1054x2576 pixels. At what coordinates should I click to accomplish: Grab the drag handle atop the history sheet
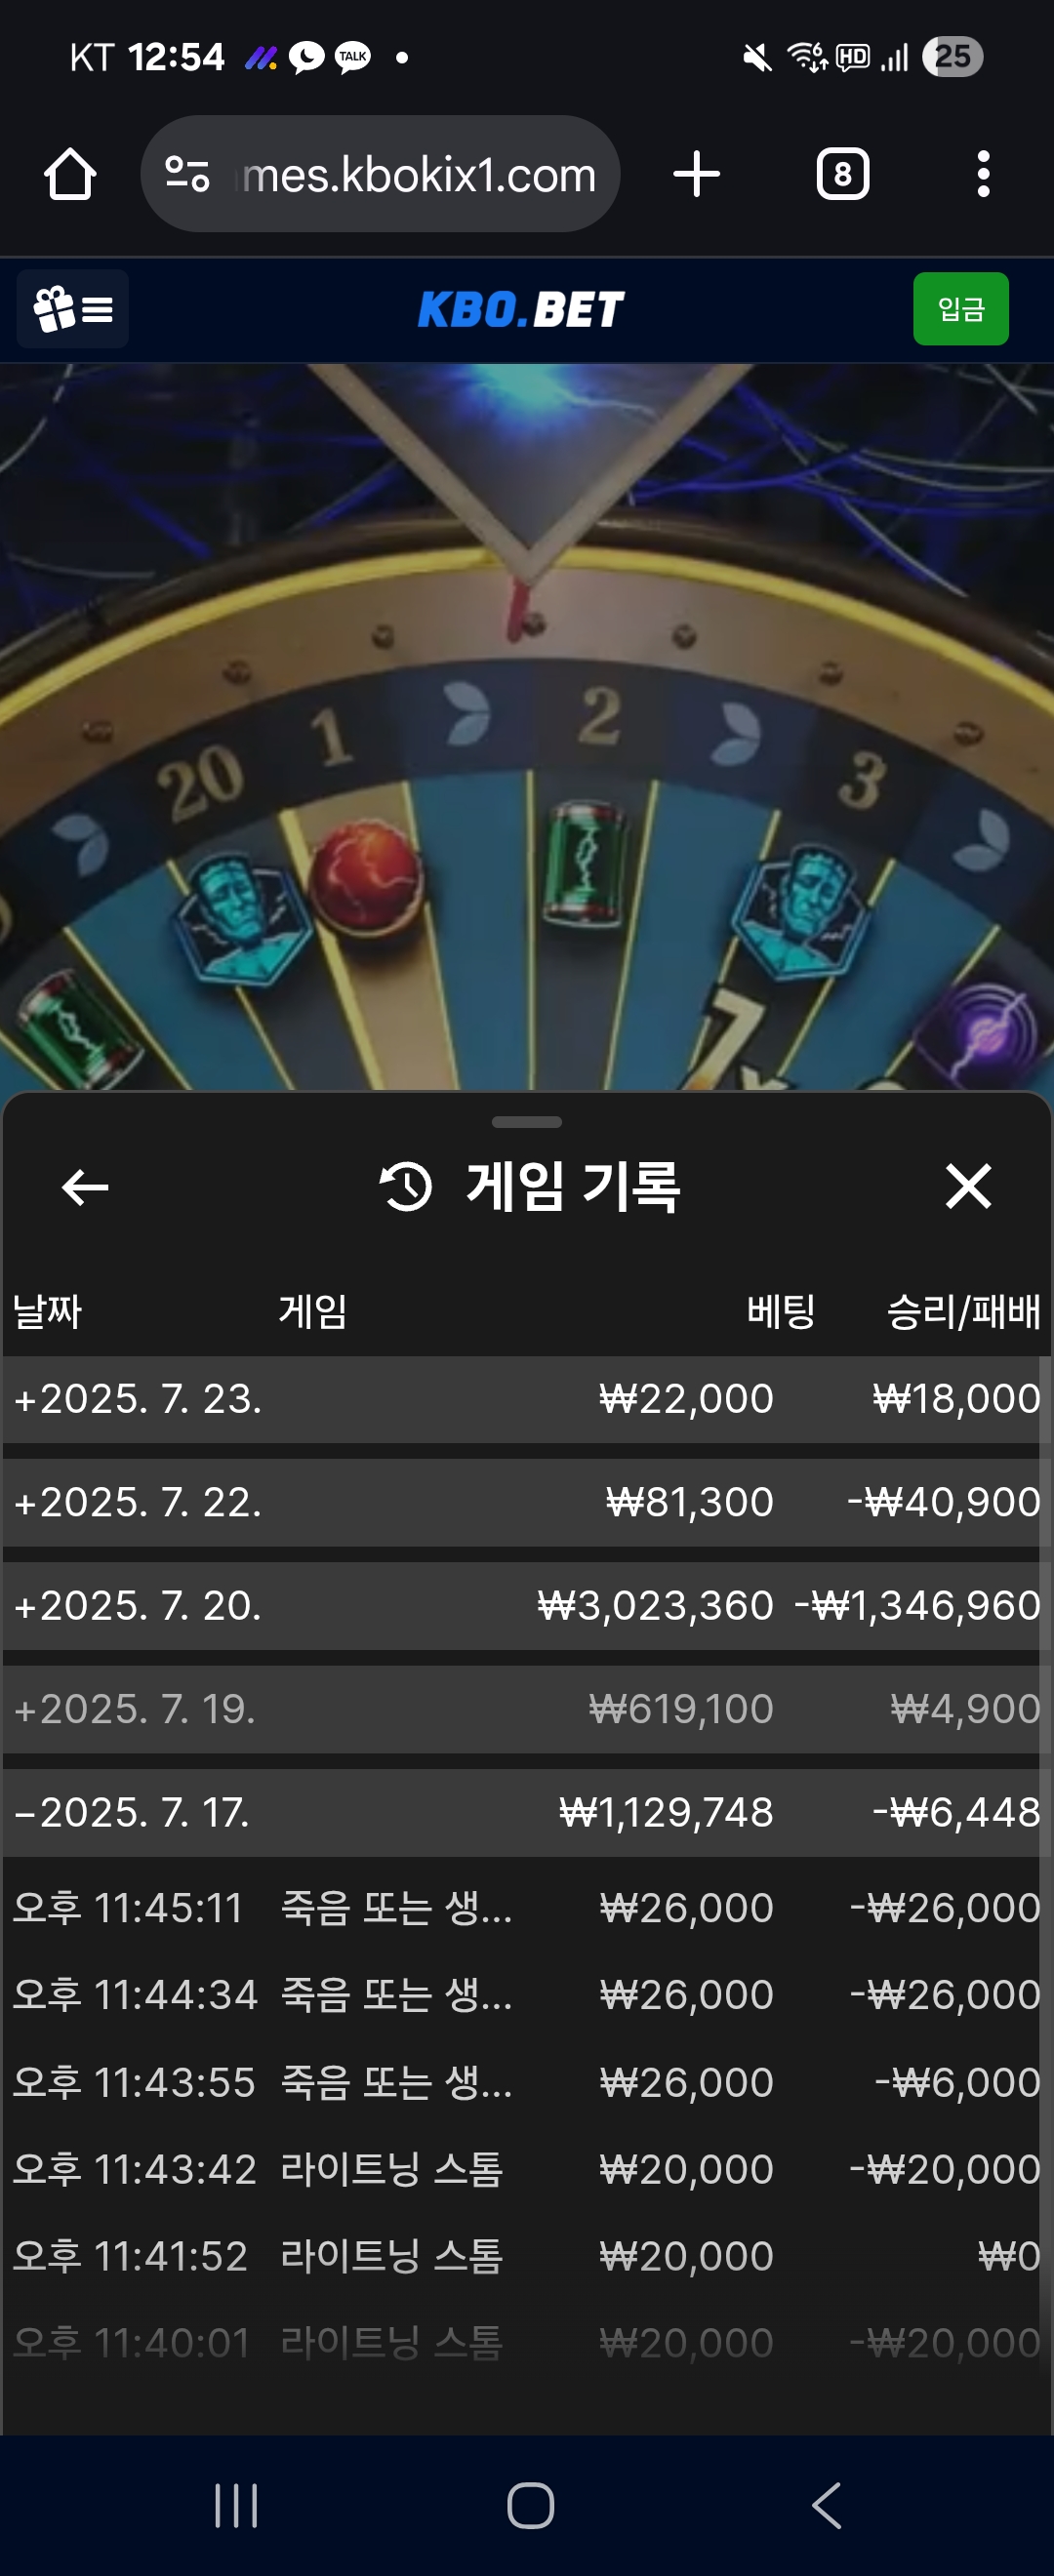coord(527,1122)
